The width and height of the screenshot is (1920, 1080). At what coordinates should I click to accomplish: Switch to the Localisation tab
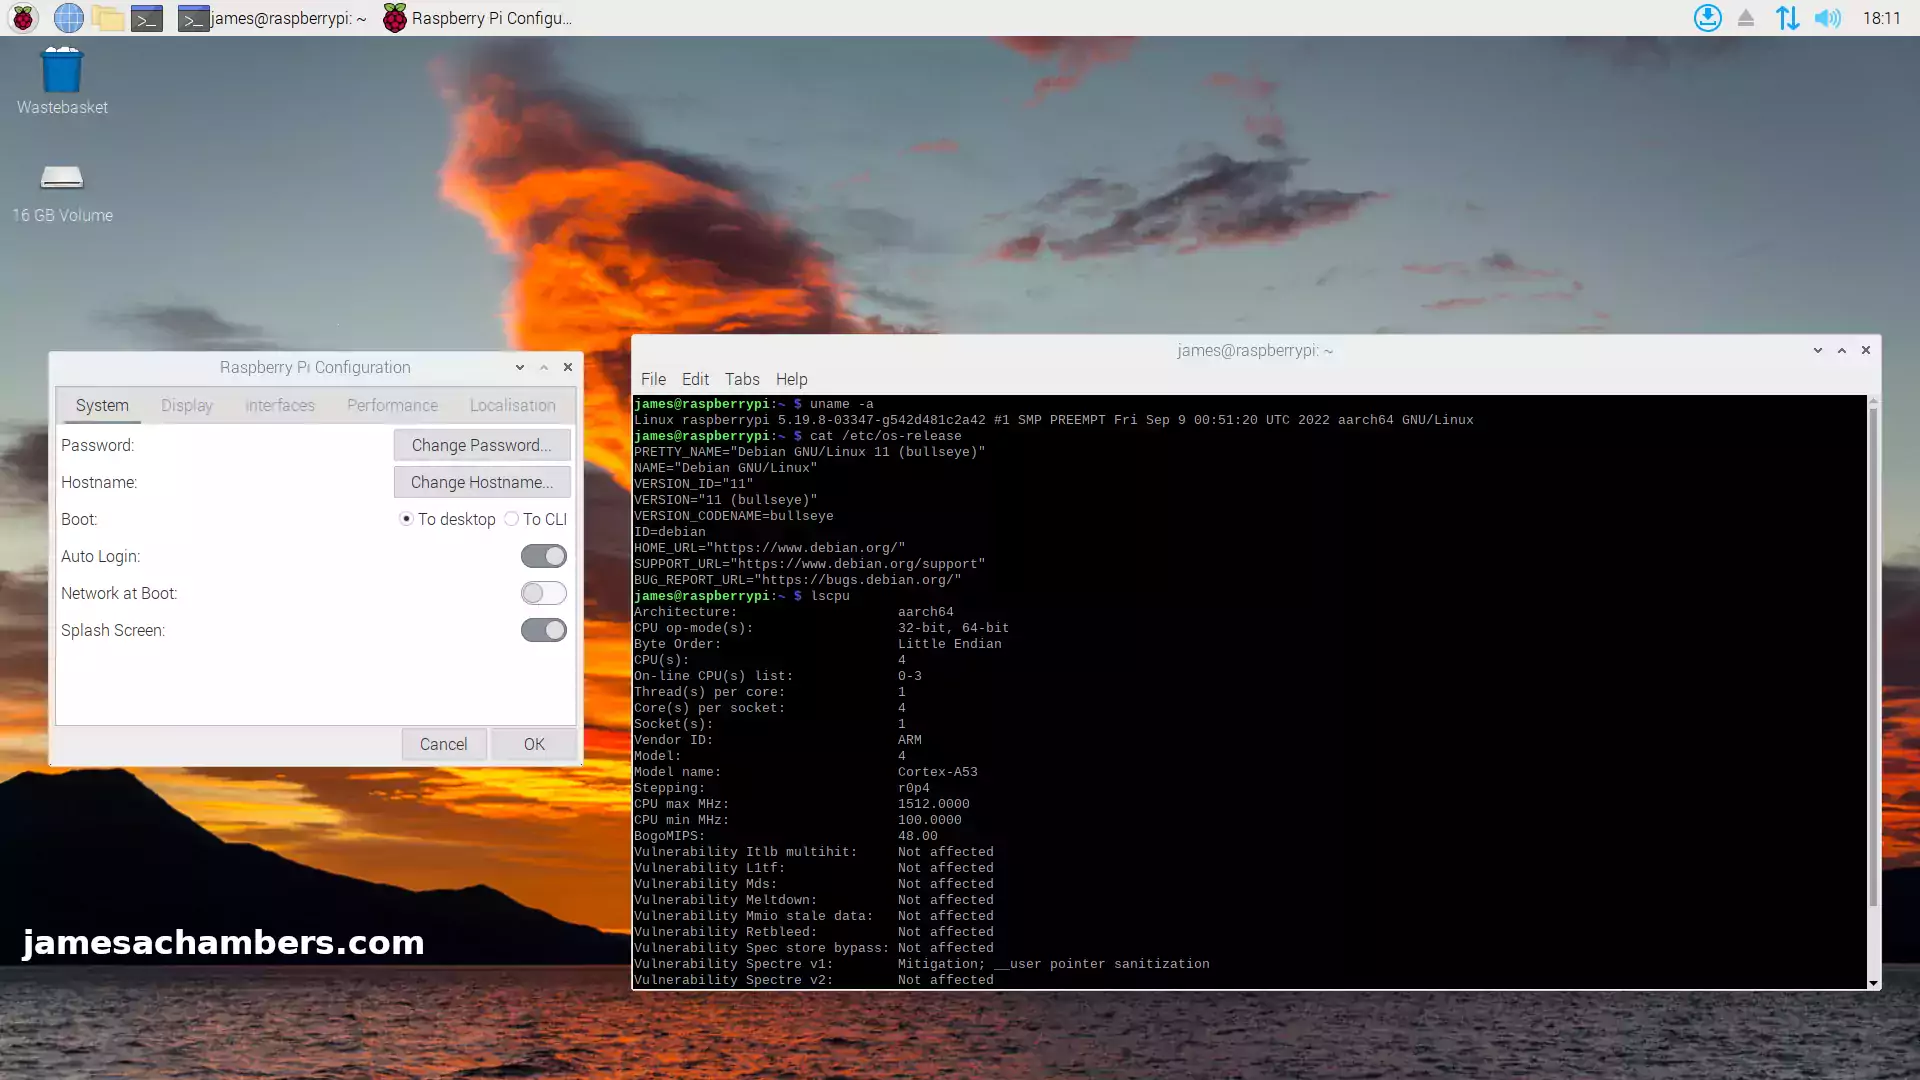pos(513,405)
